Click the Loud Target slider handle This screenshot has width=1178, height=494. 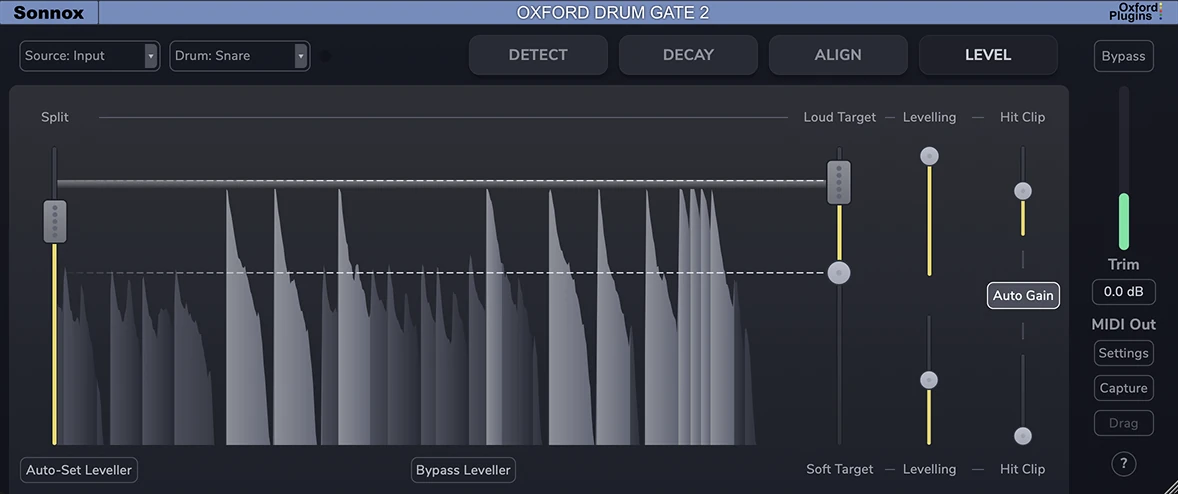[839, 182]
